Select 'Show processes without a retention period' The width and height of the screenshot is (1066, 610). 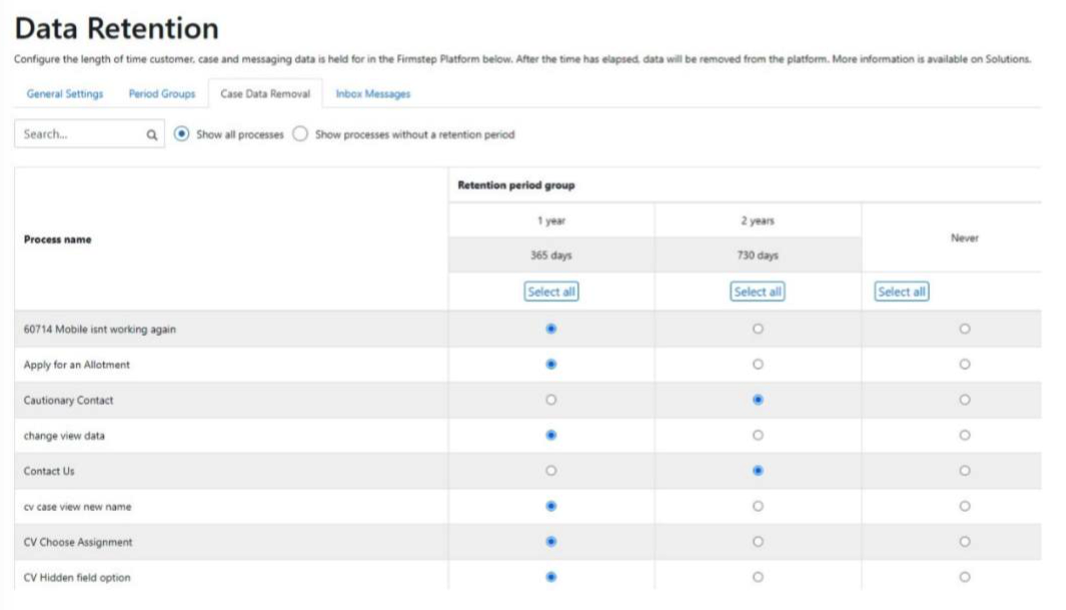(x=300, y=135)
